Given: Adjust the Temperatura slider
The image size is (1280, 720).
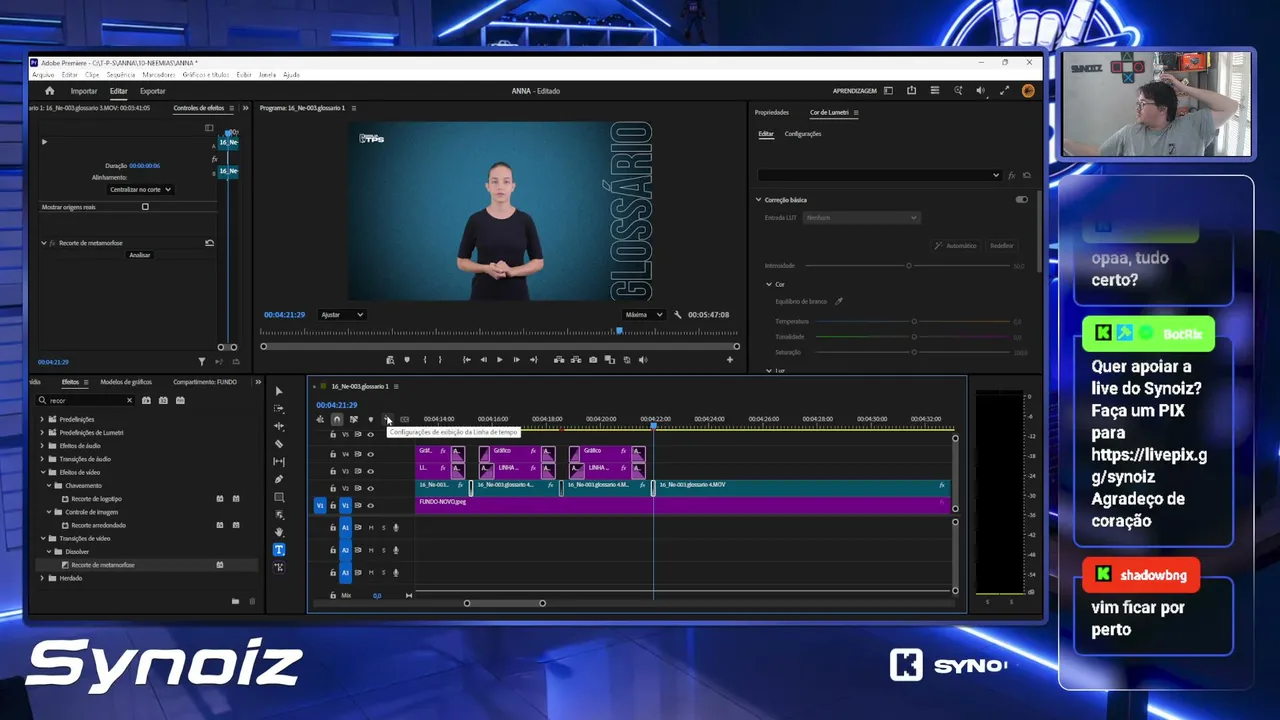Looking at the screenshot, I should 914,321.
